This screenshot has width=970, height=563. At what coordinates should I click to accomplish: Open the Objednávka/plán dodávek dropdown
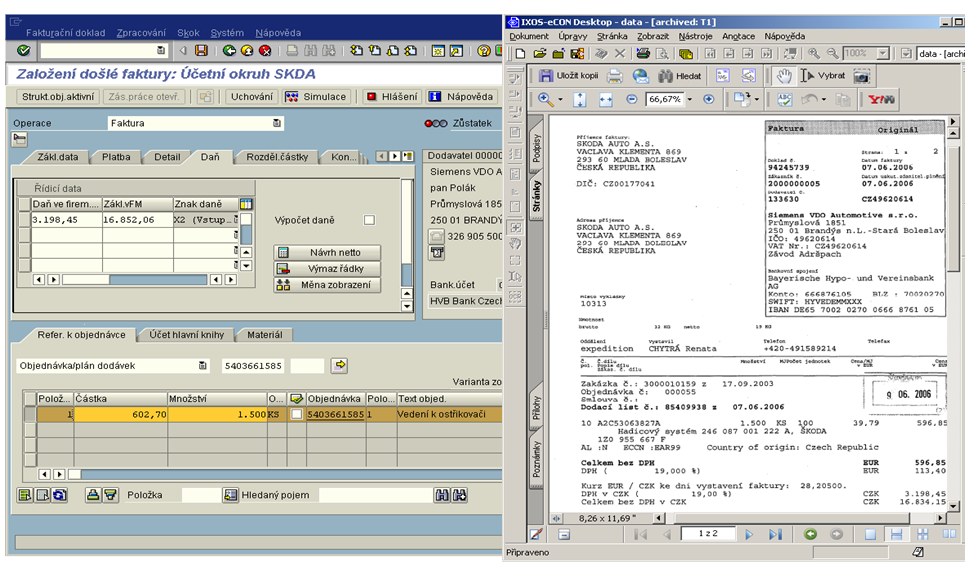[x=202, y=366]
